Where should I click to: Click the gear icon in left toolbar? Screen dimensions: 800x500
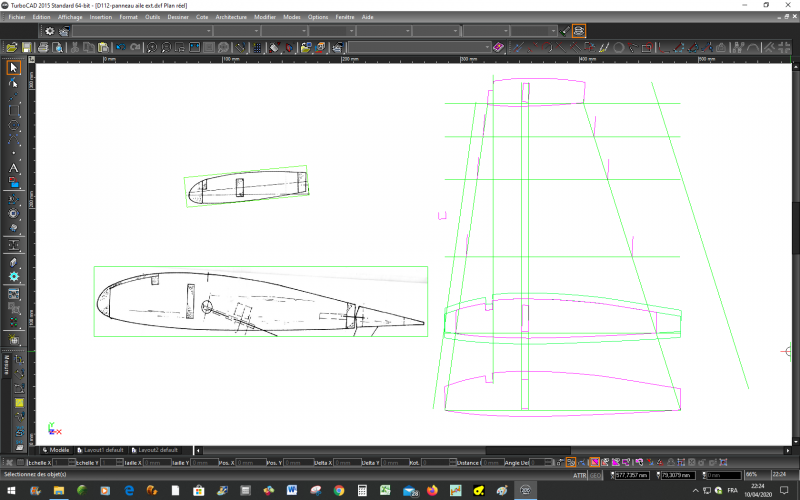coord(14,276)
